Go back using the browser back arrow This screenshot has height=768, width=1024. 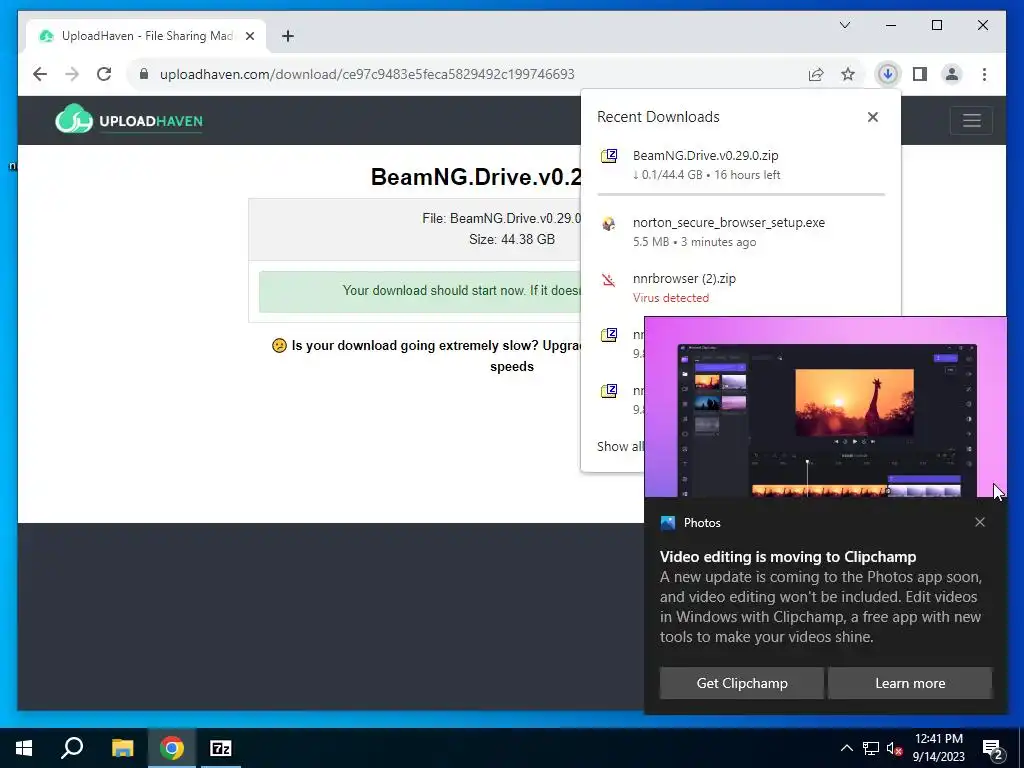pyautogui.click(x=40, y=74)
